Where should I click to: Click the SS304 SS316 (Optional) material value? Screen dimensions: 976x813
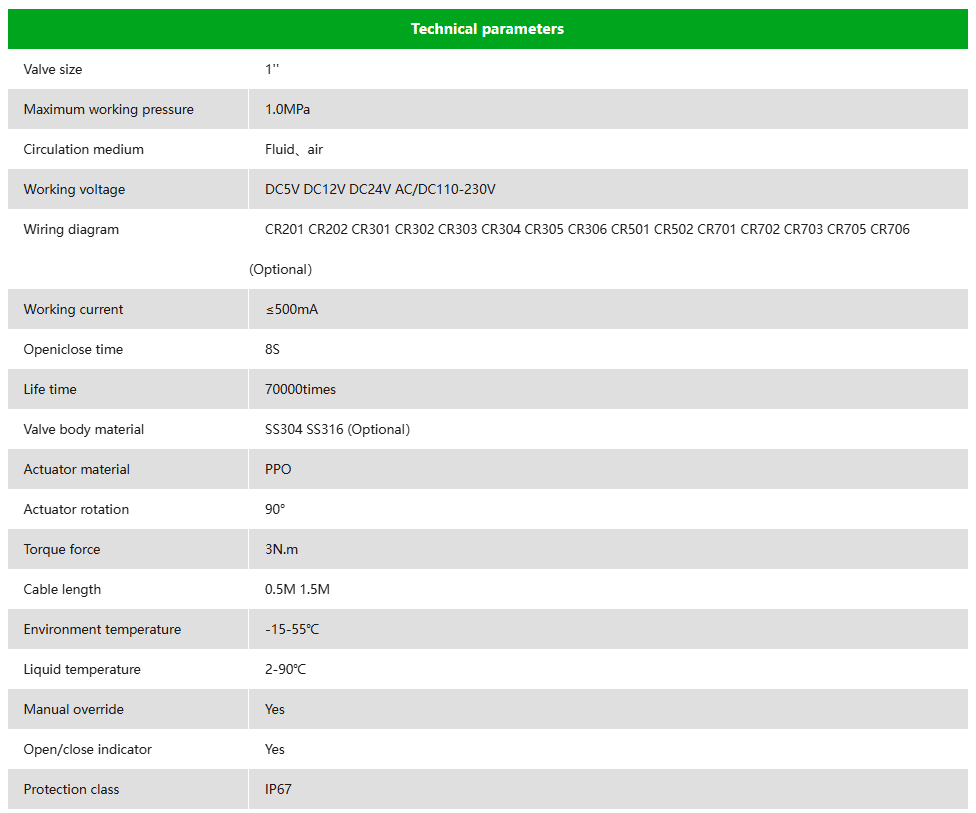(x=337, y=430)
